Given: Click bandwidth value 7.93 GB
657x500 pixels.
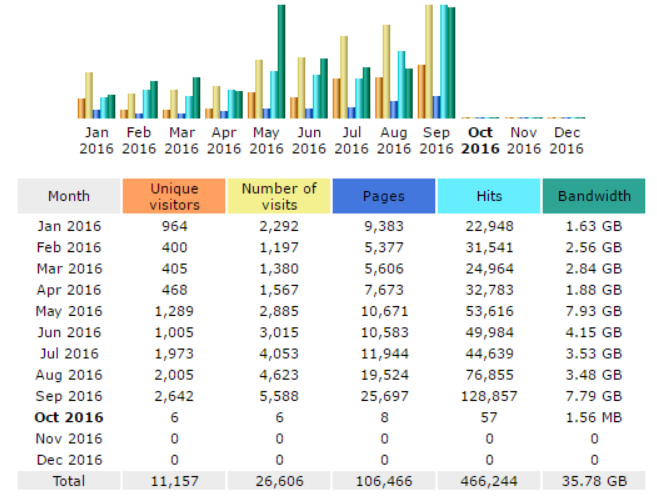Looking at the screenshot, I should coord(594,311).
